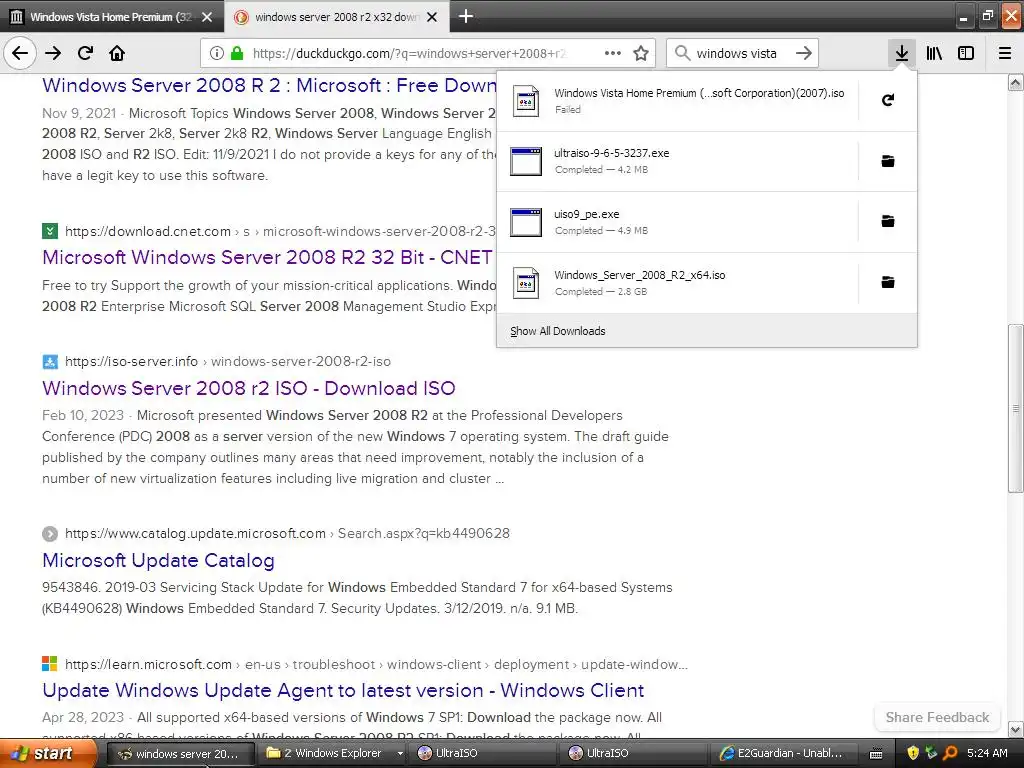Image resolution: width=1024 pixels, height=768 pixels.
Task: Click the catalog.update.microsoft.com result URL
Action: (287, 534)
